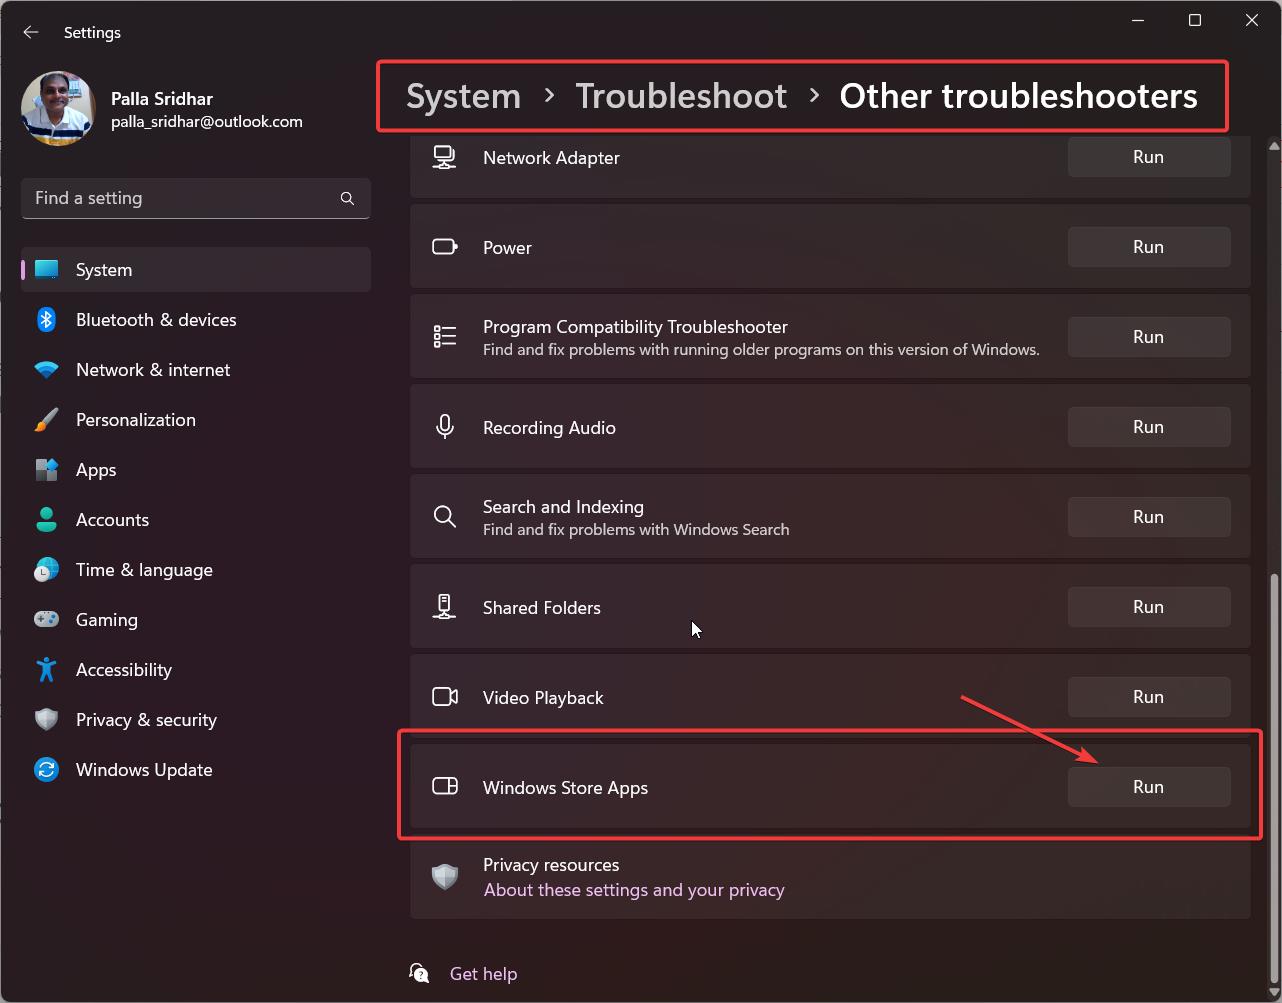Screen dimensions: 1282x1003
Task: Open About these settings and your privacy
Action: click(x=634, y=890)
